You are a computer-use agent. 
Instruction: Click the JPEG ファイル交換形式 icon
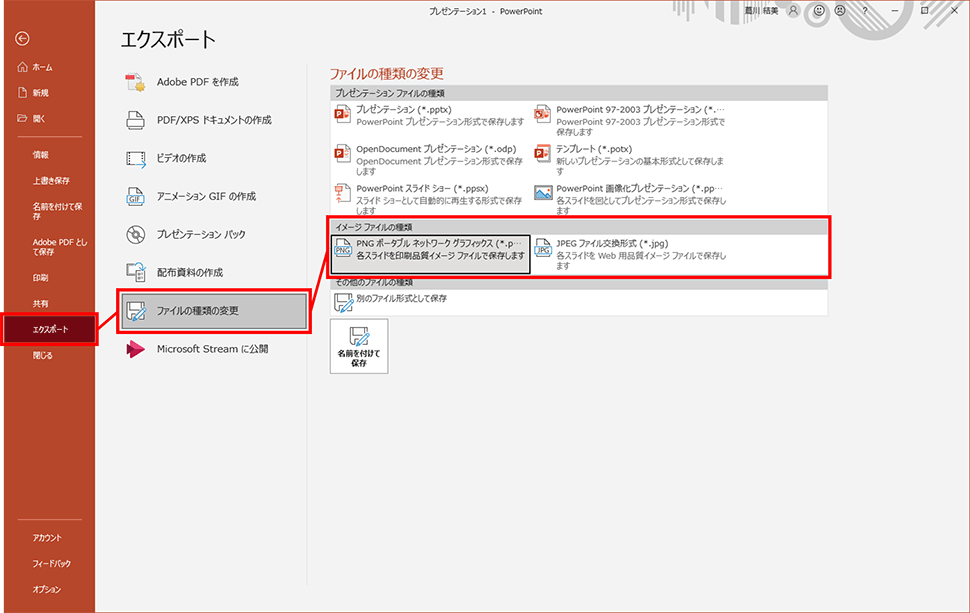coord(543,249)
